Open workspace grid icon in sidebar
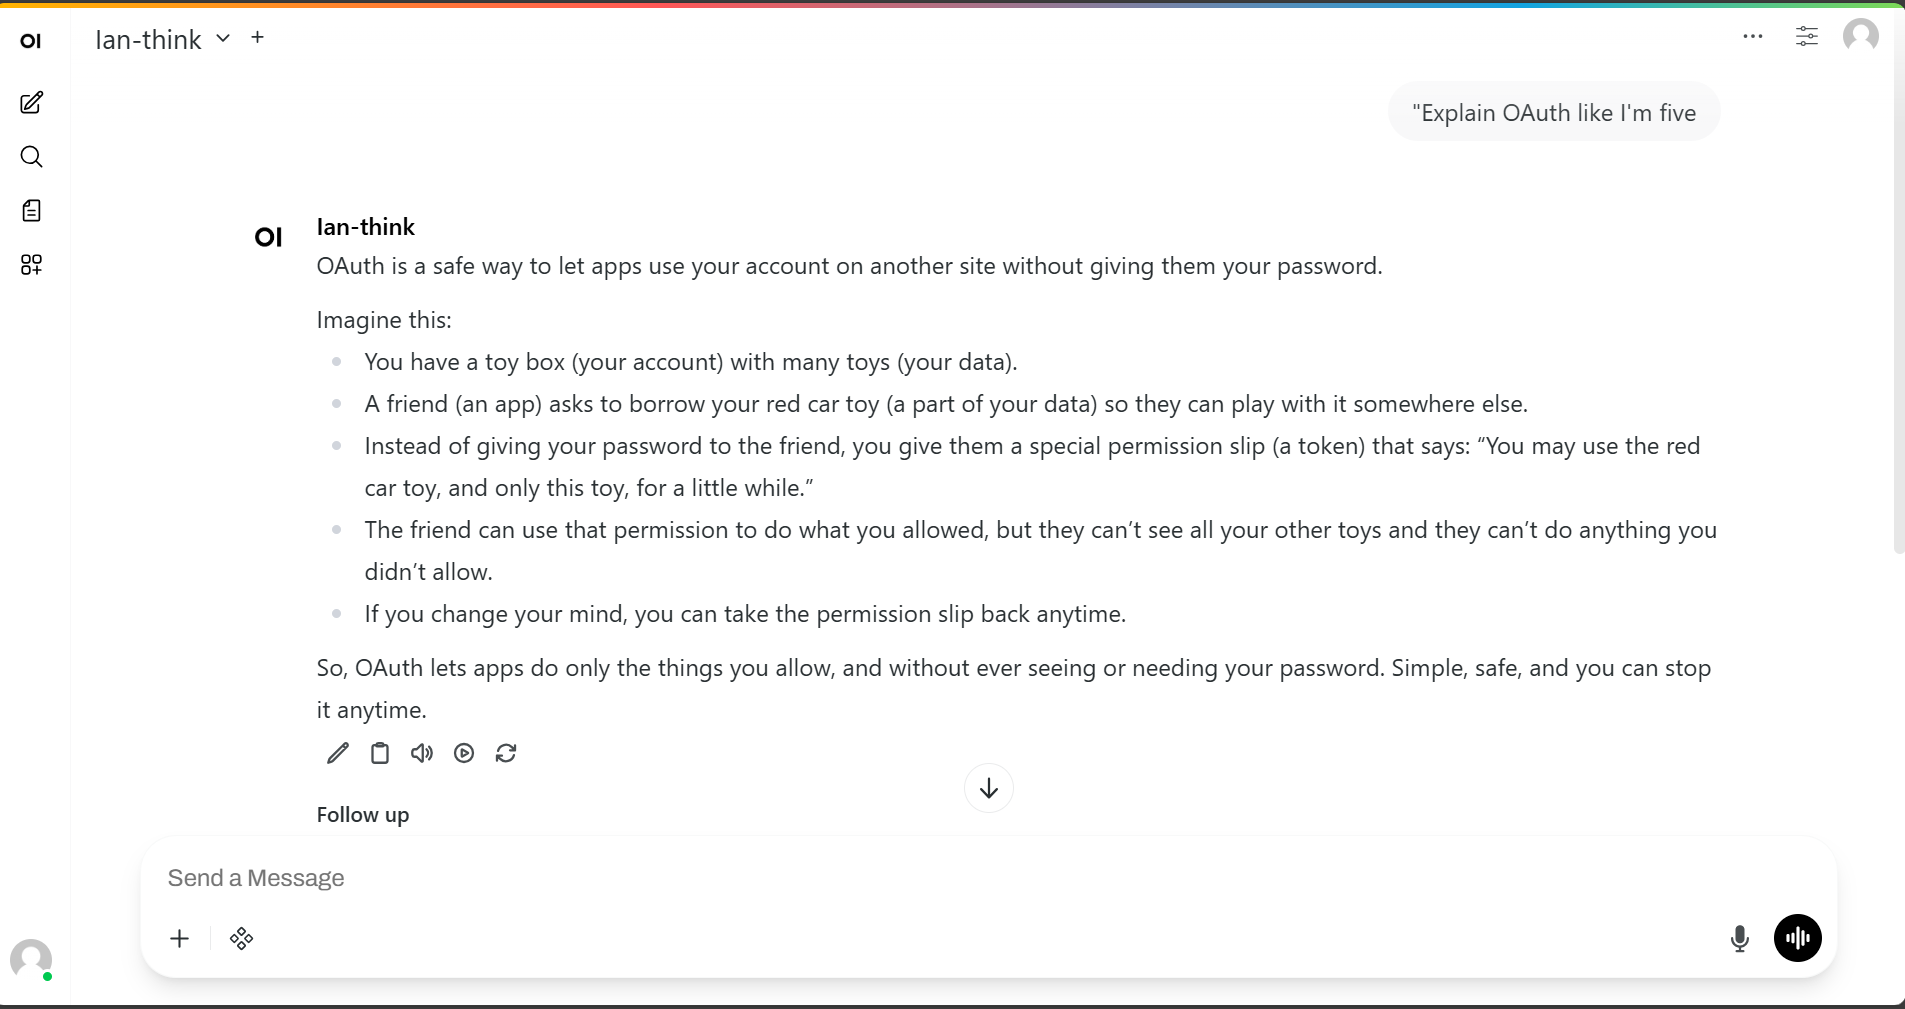 point(32,265)
